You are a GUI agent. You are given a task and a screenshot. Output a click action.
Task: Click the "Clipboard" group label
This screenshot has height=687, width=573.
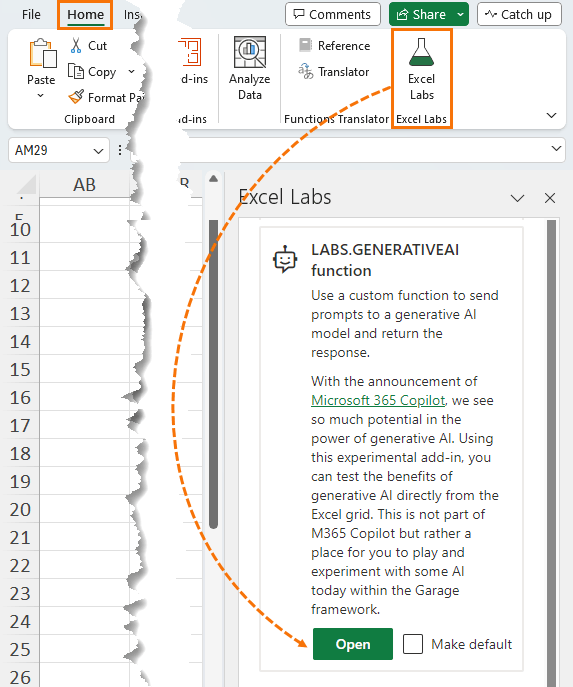[x=89, y=119]
